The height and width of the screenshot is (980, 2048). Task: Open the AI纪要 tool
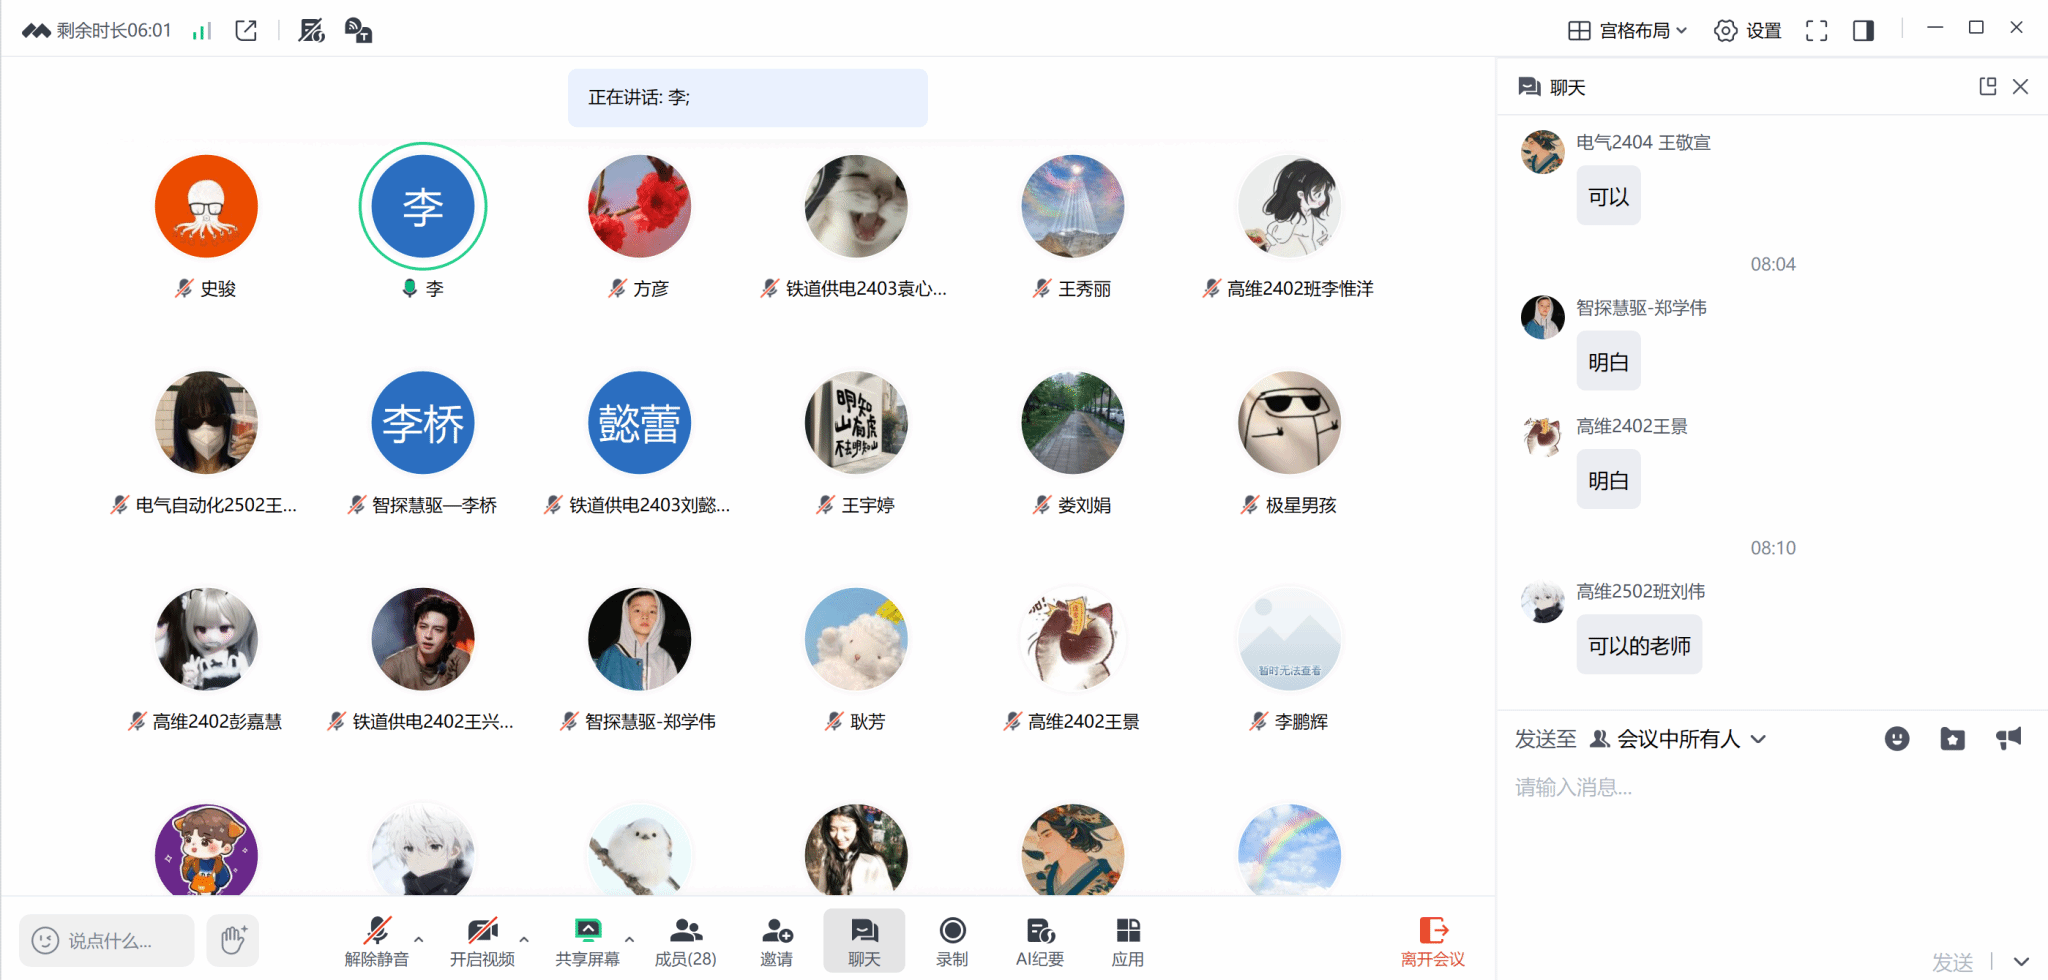pyautogui.click(x=1040, y=942)
